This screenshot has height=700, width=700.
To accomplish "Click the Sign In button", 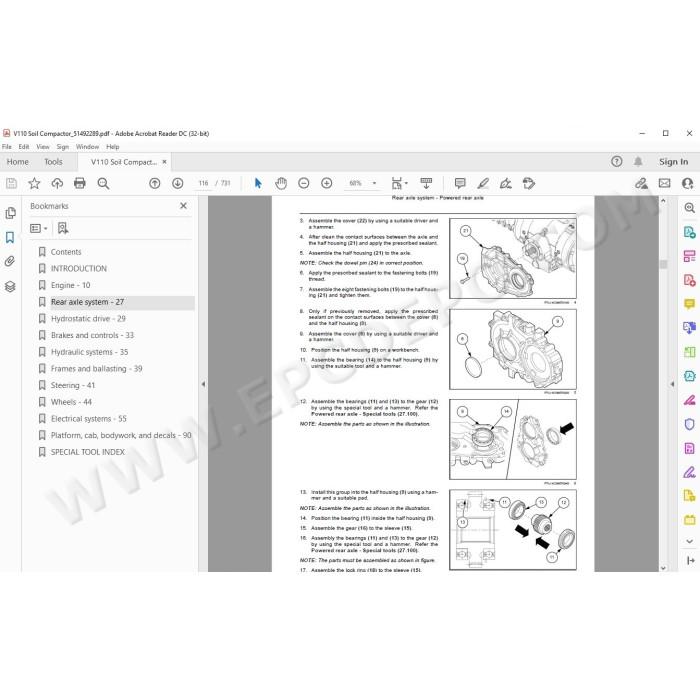I will pos(673,162).
